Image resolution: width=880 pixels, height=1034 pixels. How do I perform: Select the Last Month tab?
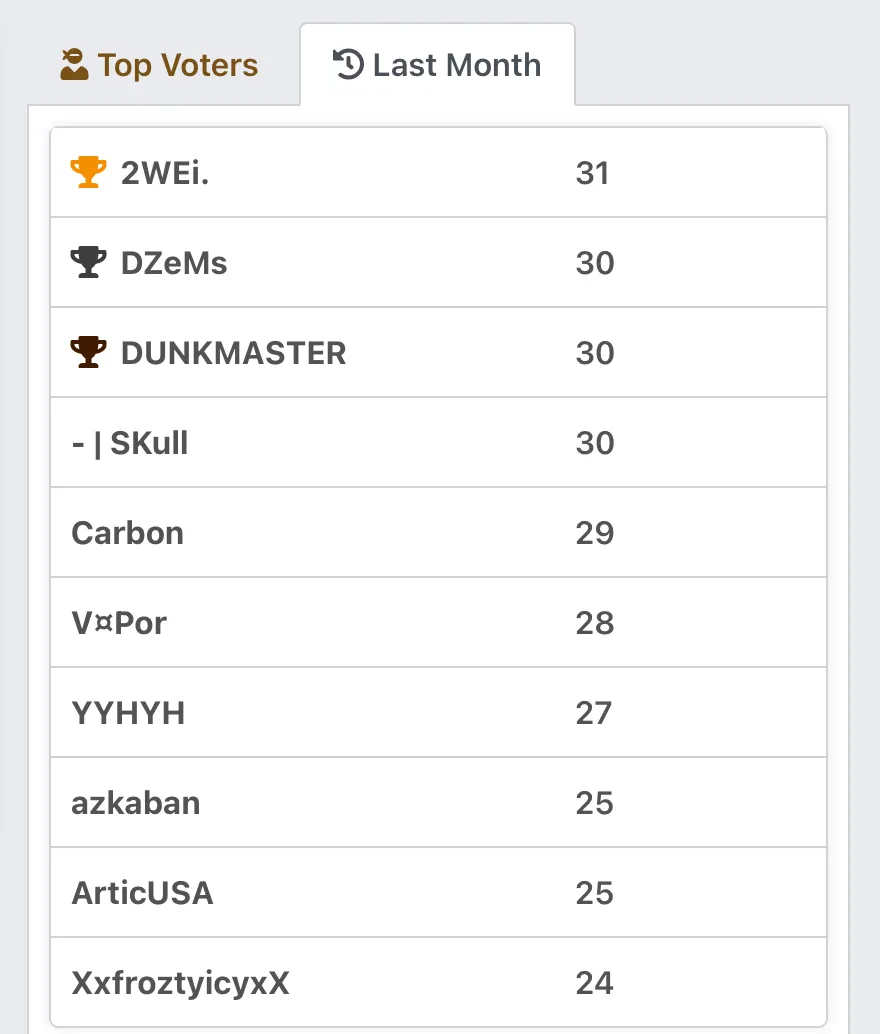click(437, 65)
